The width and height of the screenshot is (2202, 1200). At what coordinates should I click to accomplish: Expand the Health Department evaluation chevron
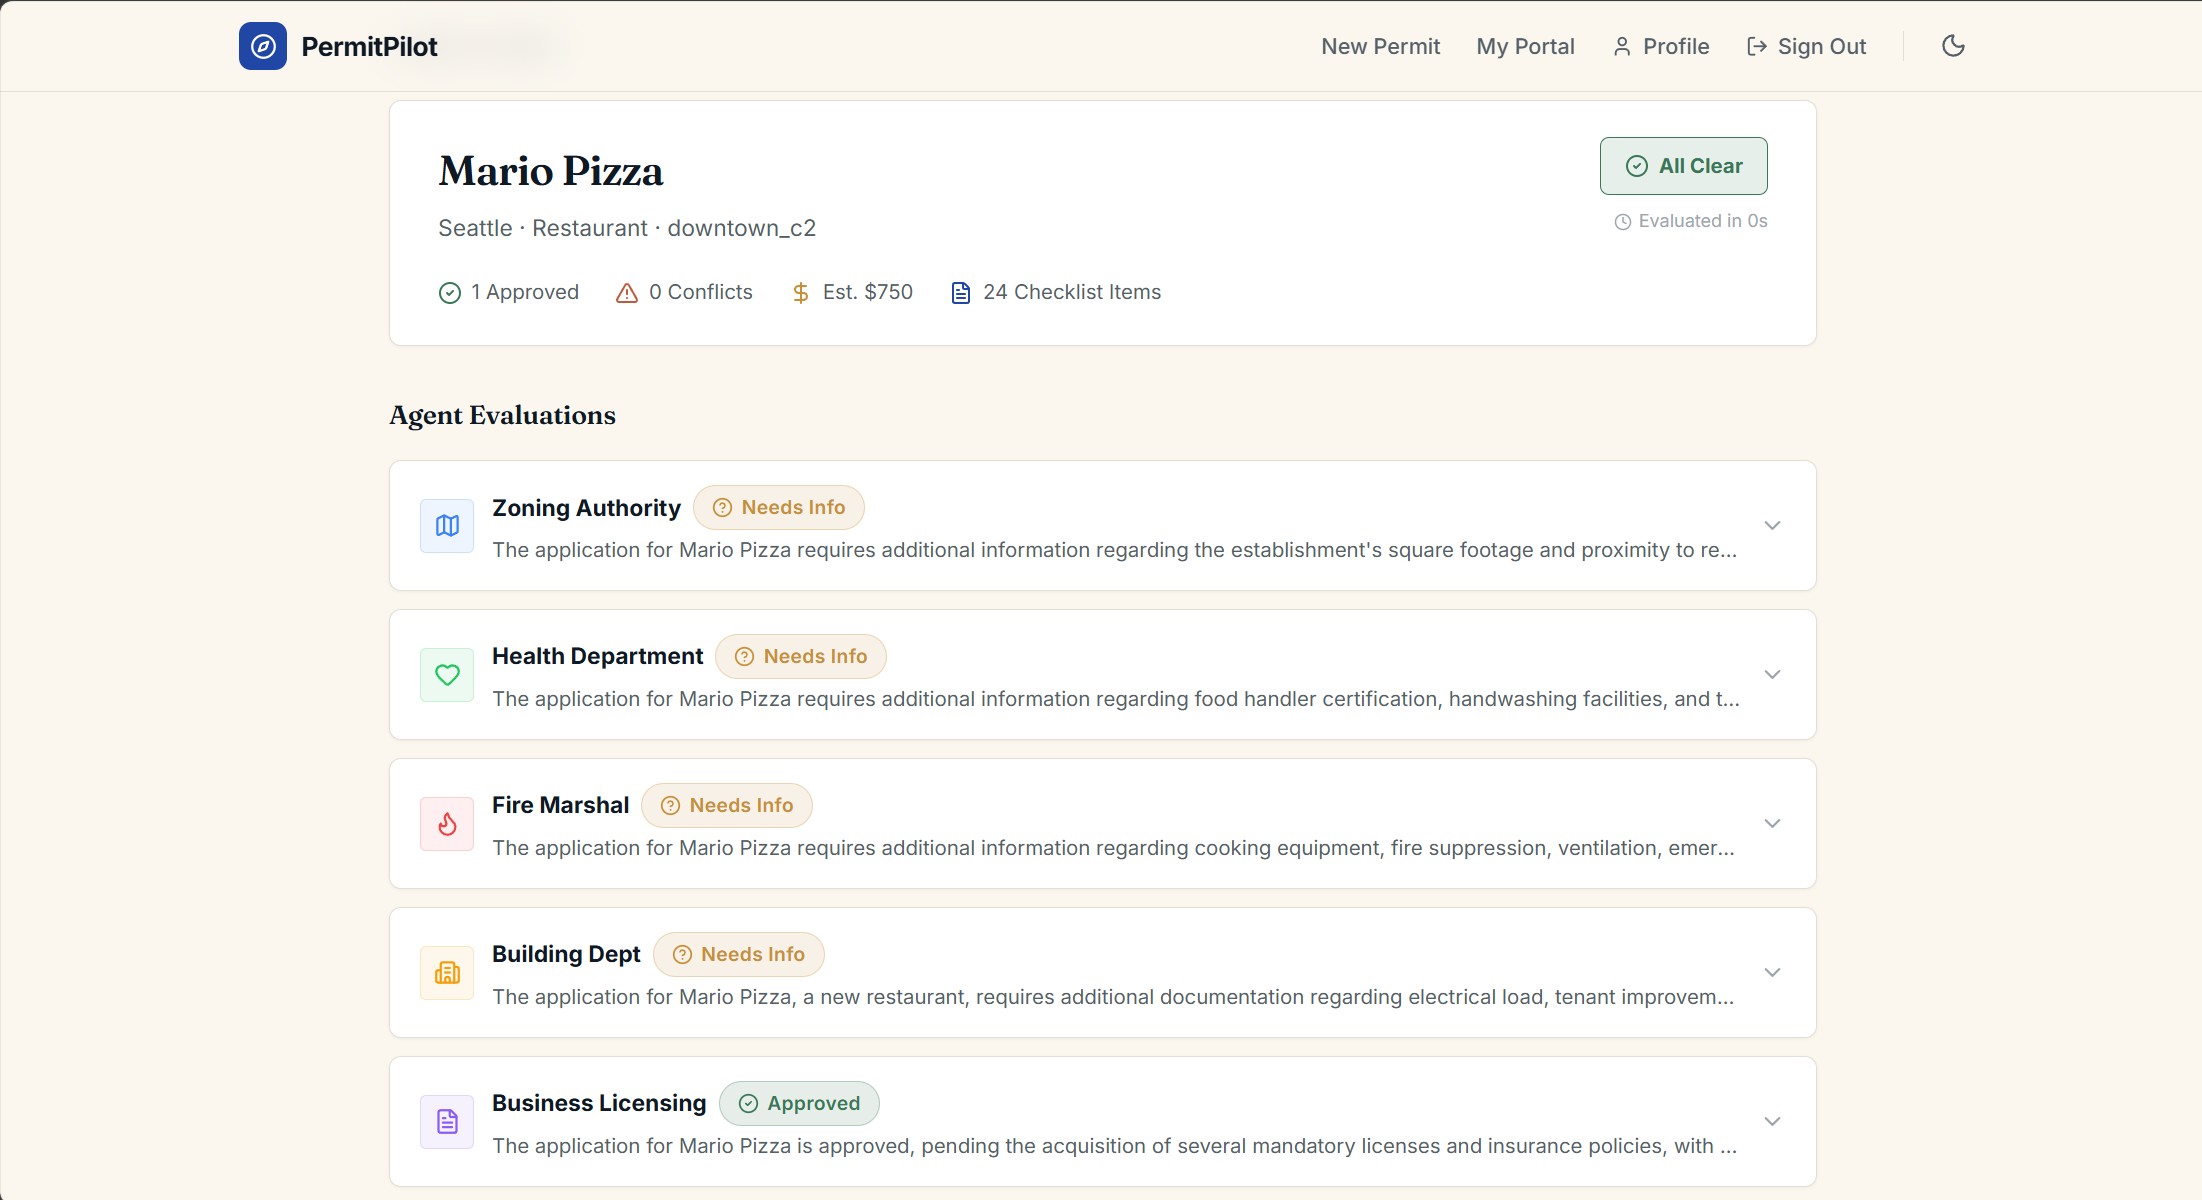click(1772, 675)
